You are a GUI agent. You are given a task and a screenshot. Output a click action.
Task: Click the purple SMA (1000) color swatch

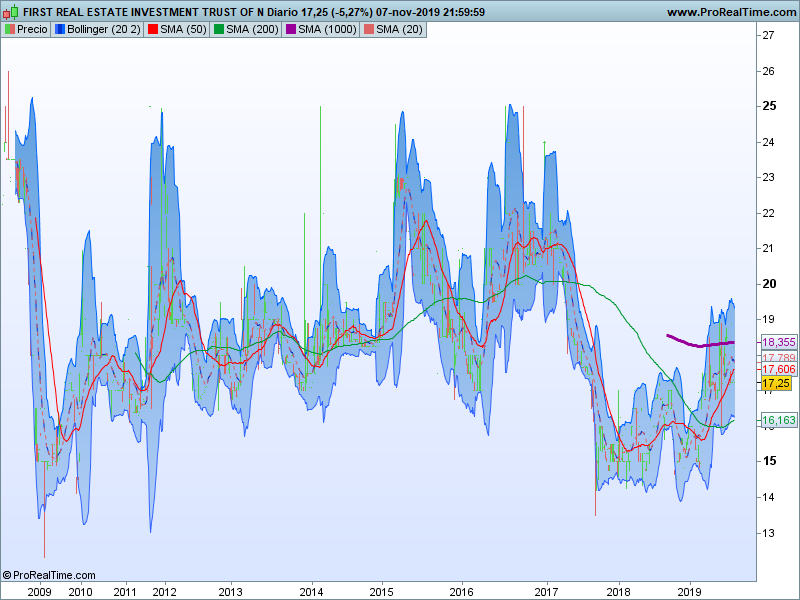[x=291, y=30]
